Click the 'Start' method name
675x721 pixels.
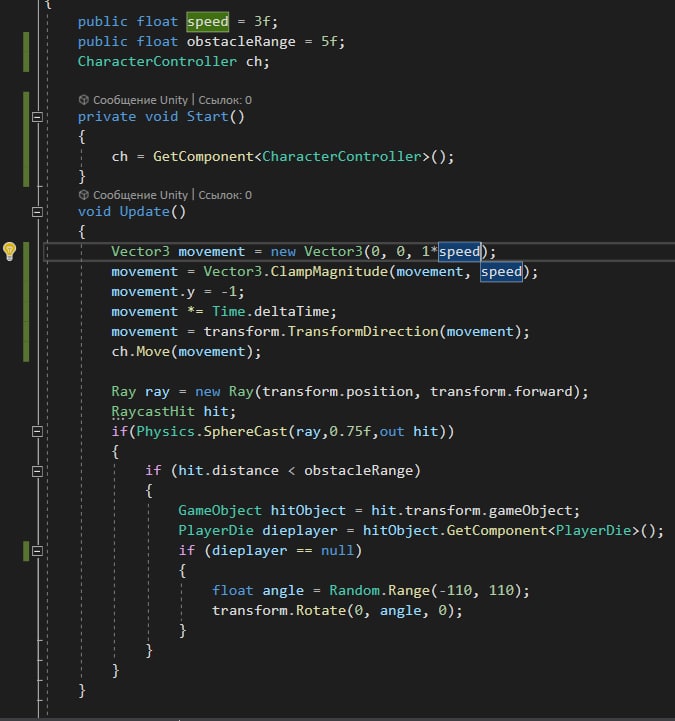(x=207, y=116)
